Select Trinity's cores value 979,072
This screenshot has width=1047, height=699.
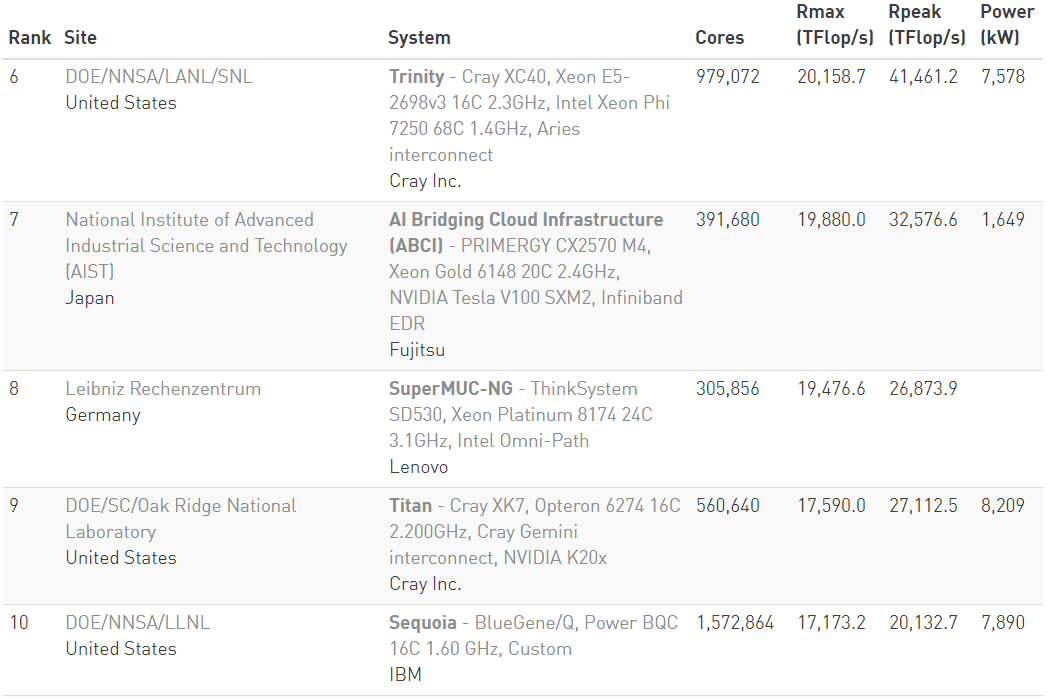(728, 77)
